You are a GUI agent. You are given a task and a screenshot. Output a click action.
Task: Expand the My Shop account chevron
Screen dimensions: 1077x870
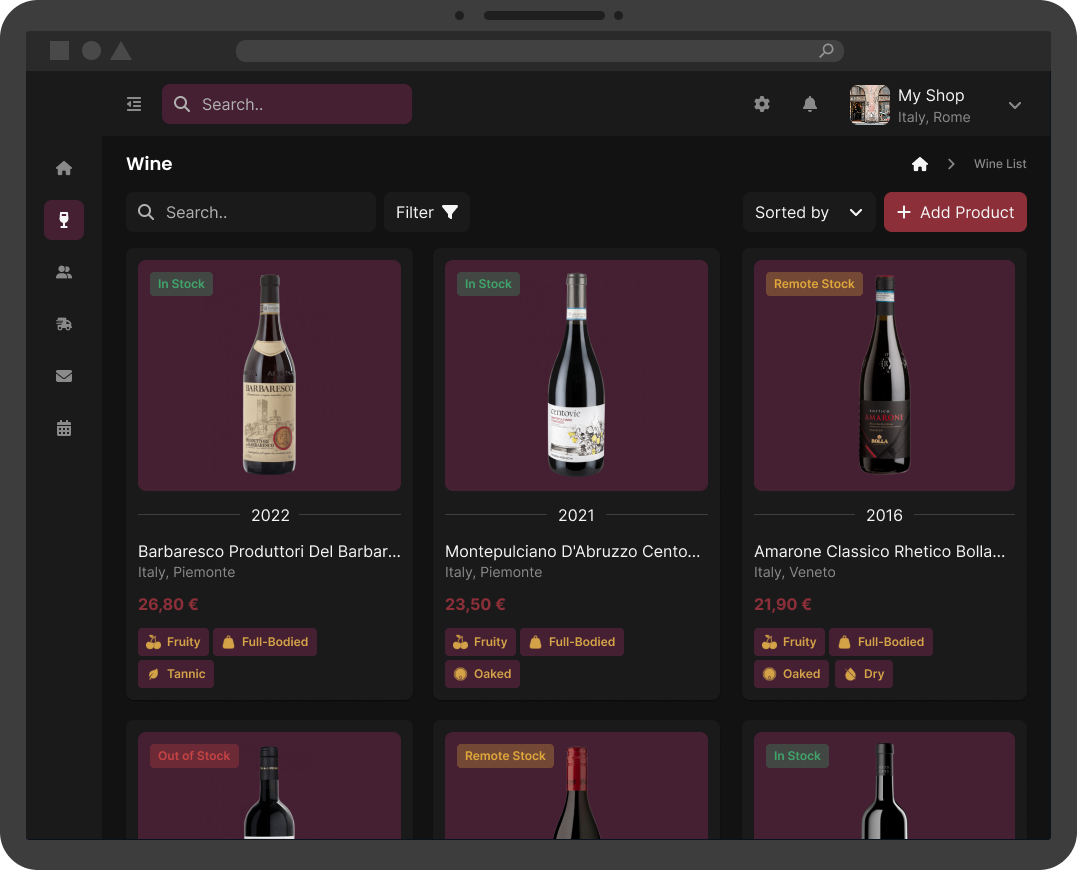pyautogui.click(x=1014, y=105)
